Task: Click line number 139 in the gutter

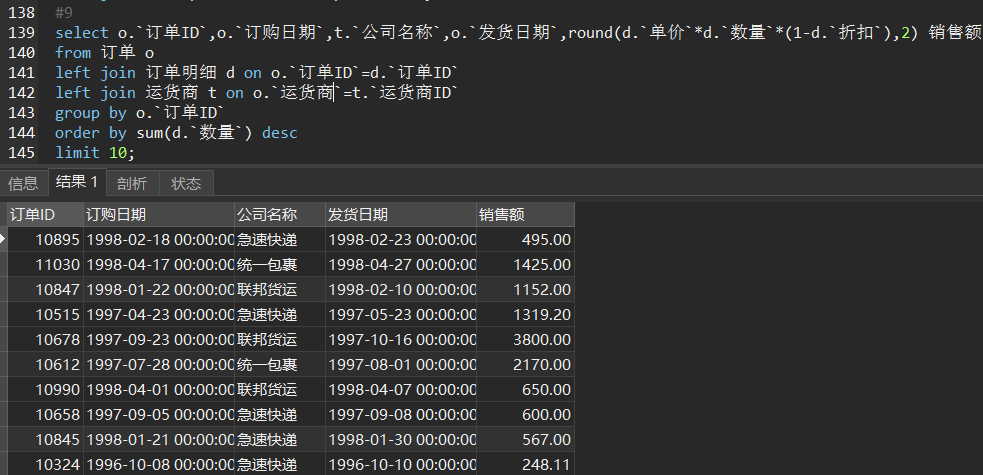Action: click(21, 33)
